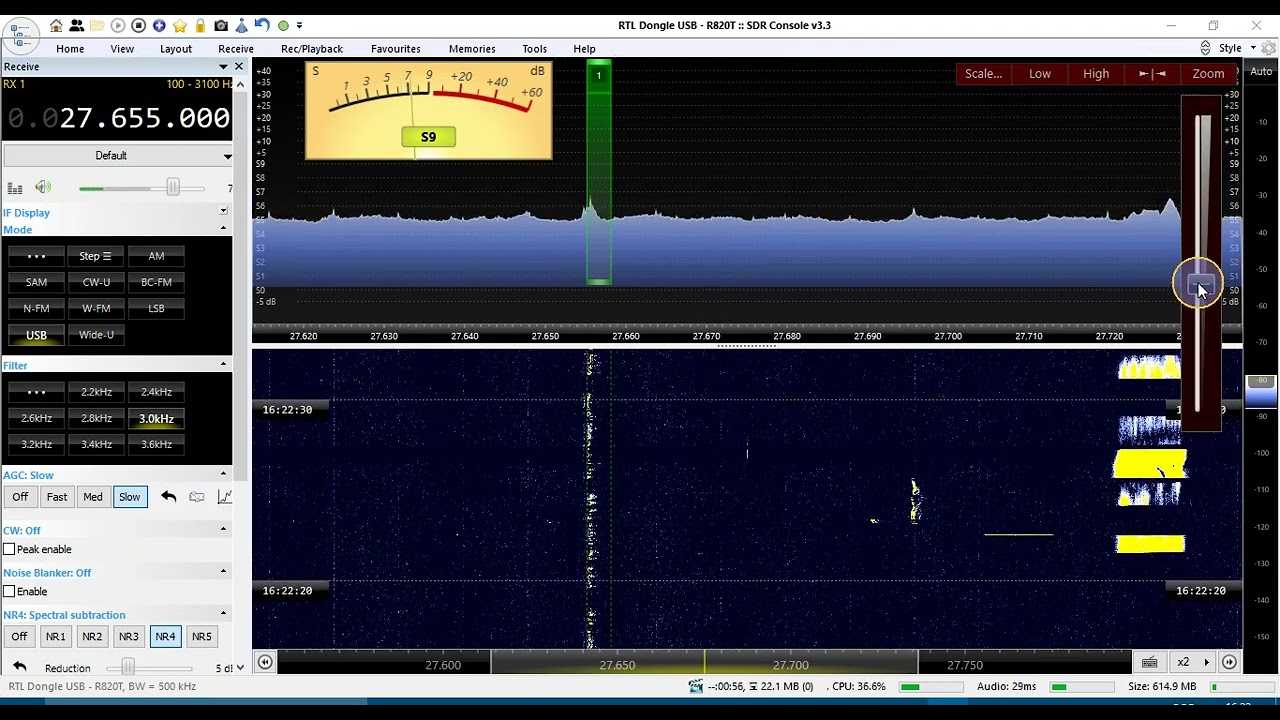Select the 2.4kHz filter
Screen dimensions: 1280x720
point(156,392)
